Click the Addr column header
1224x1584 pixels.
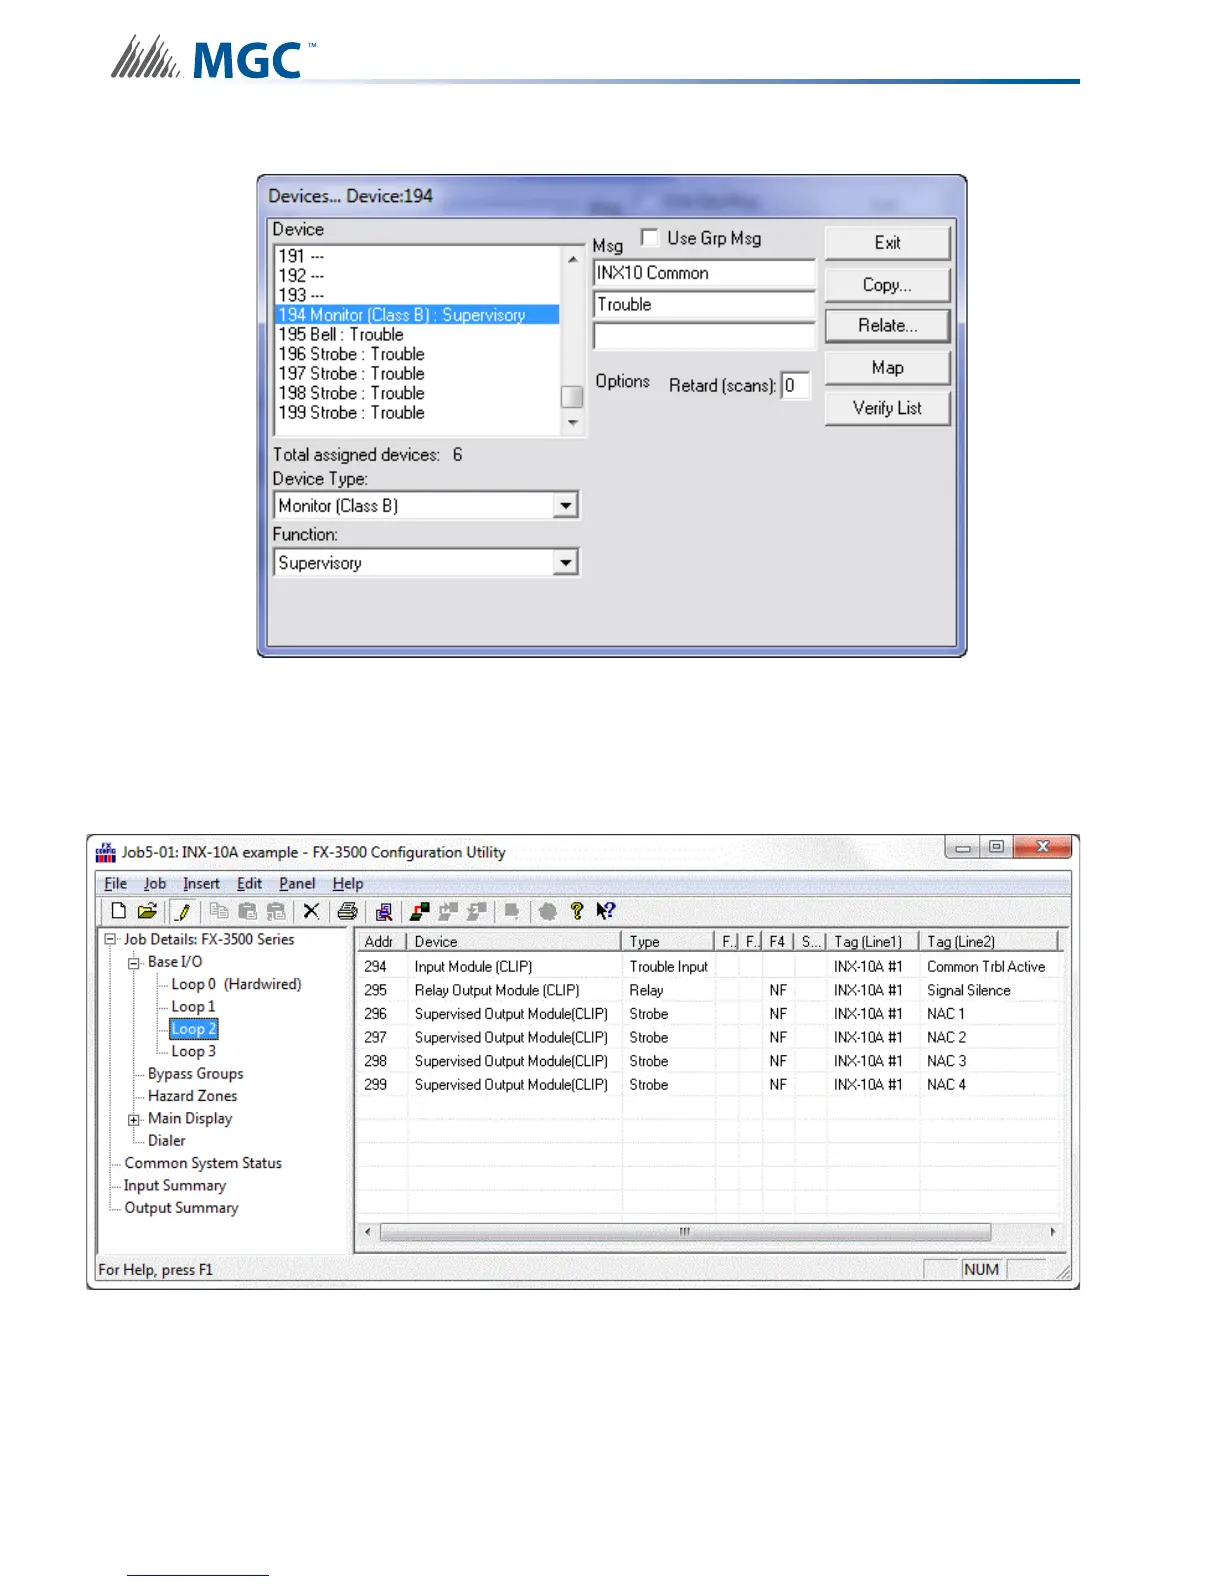tap(381, 941)
